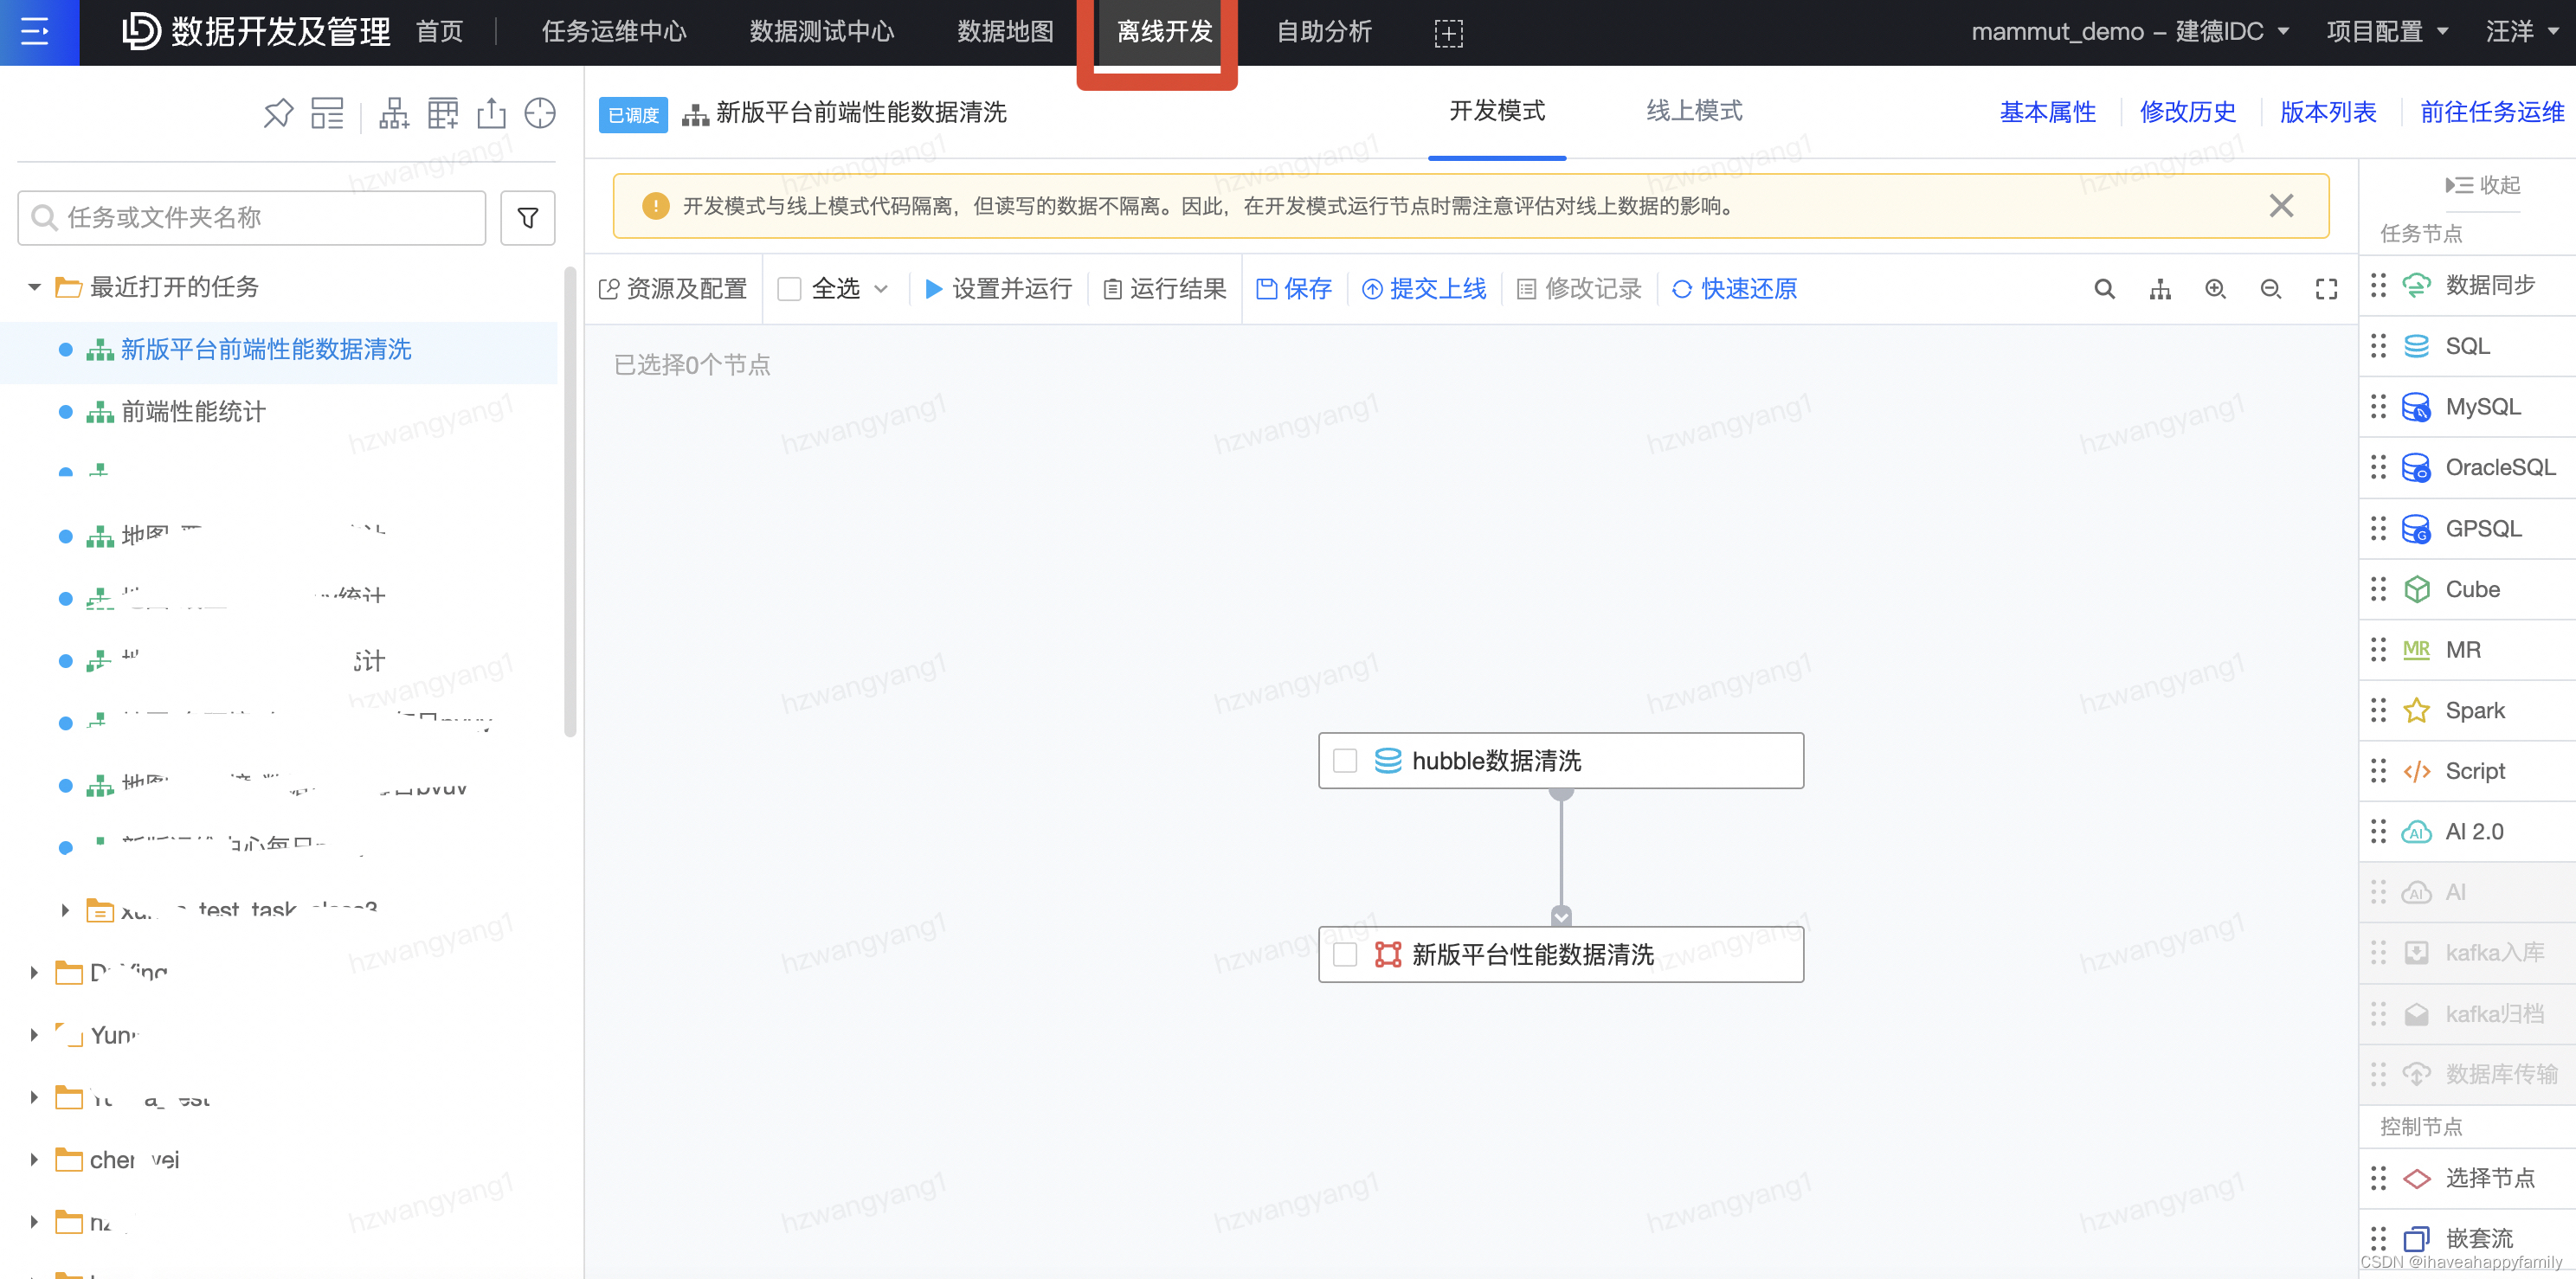Tick the 新版平台性能数据清洗 node checkbox
2576x1279 pixels.
[x=1345, y=954]
